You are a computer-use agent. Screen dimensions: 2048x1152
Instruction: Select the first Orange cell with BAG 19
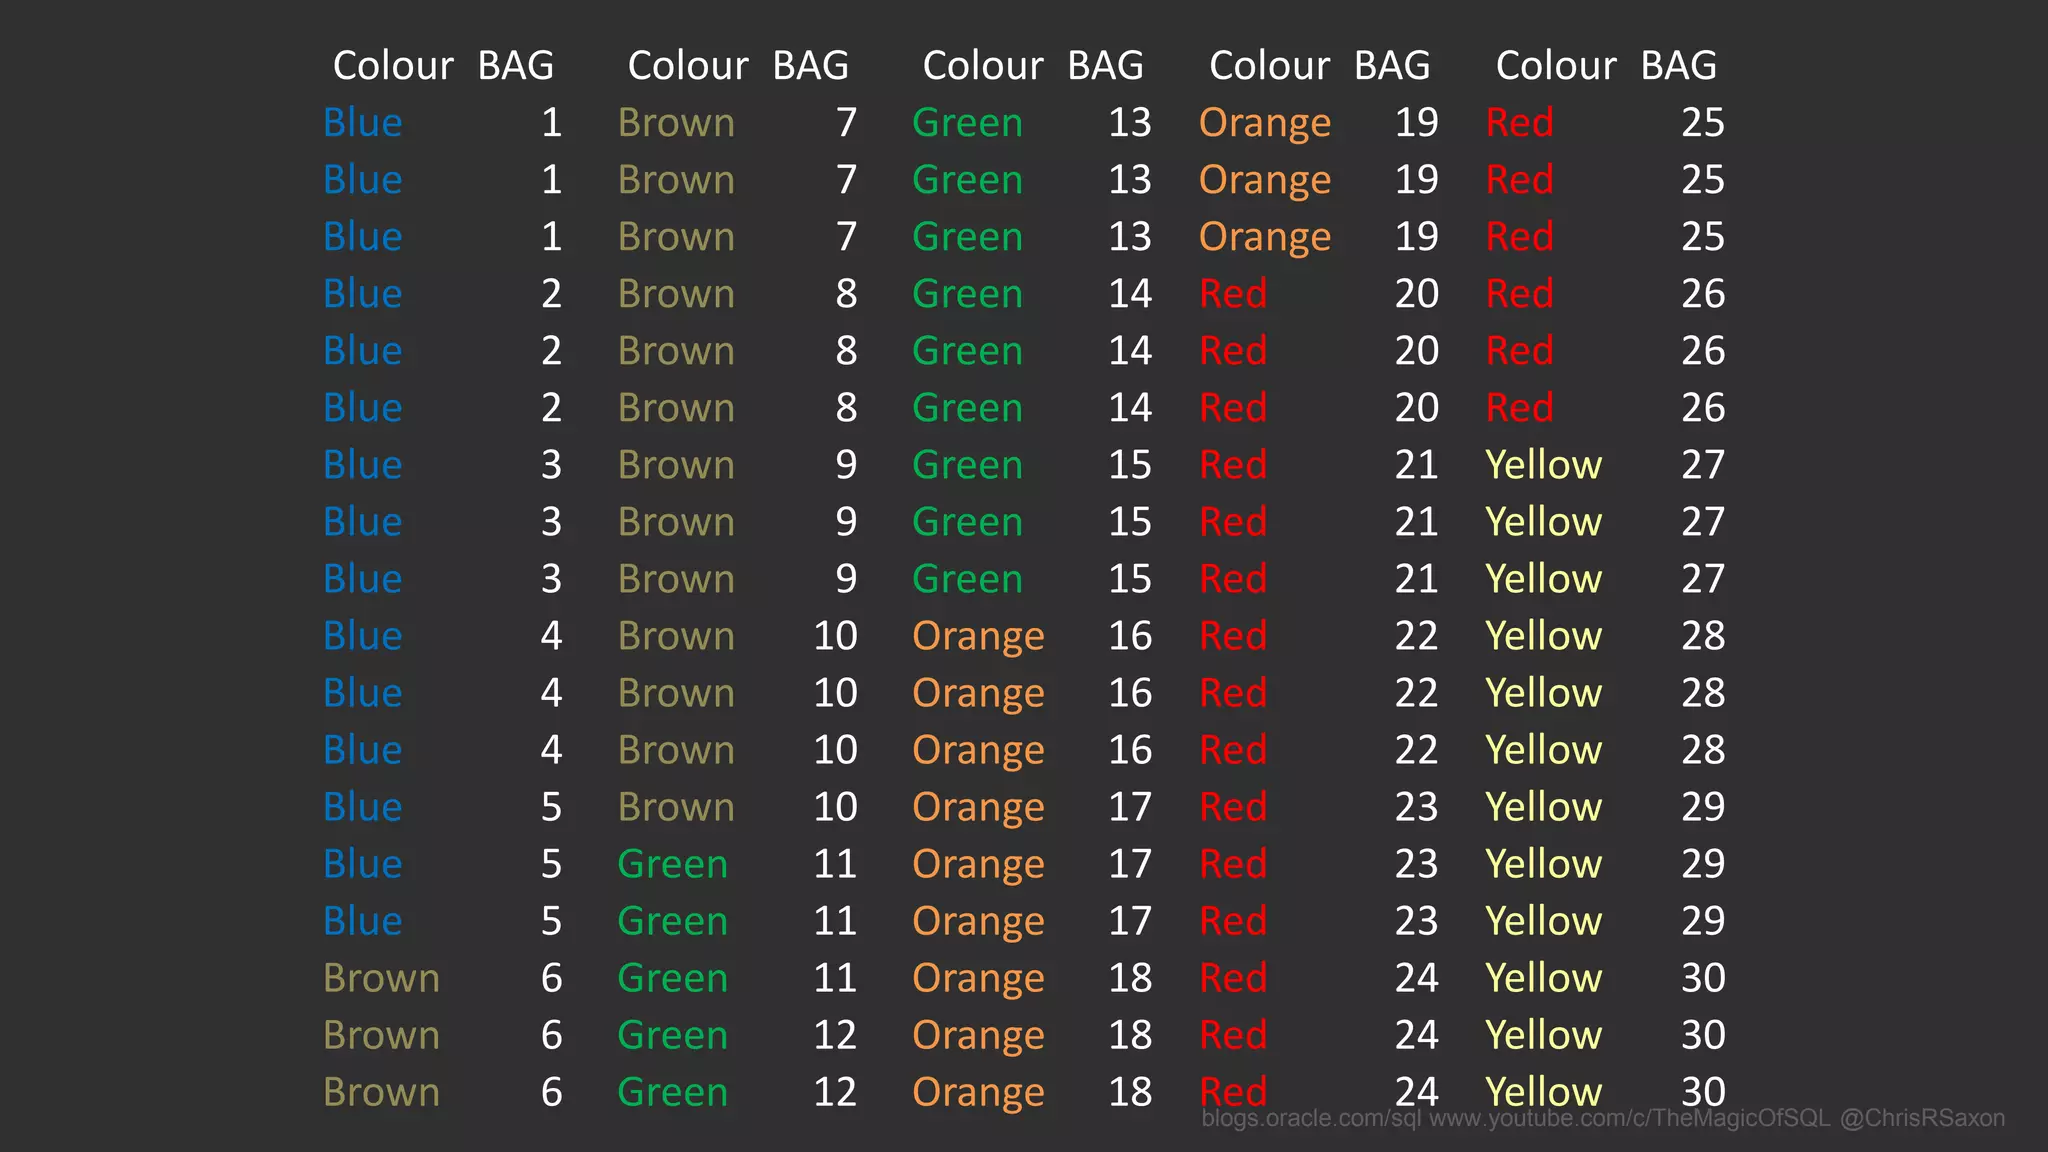(1266, 125)
